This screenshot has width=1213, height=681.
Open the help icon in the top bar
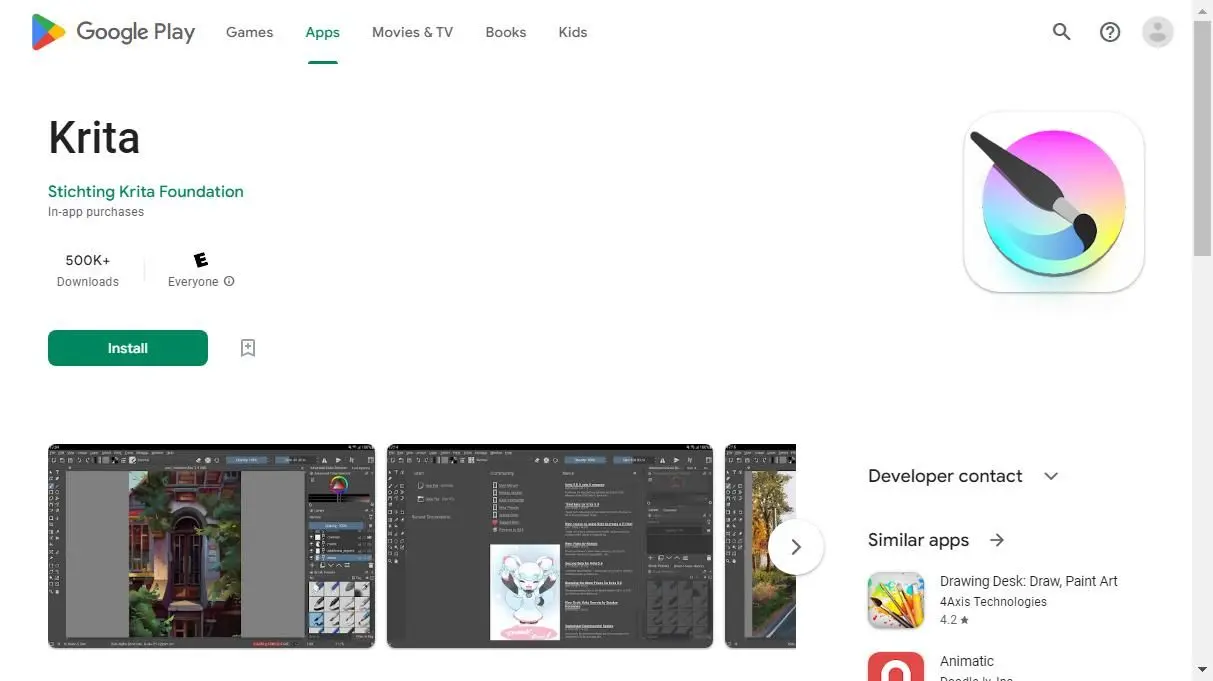[1109, 31]
